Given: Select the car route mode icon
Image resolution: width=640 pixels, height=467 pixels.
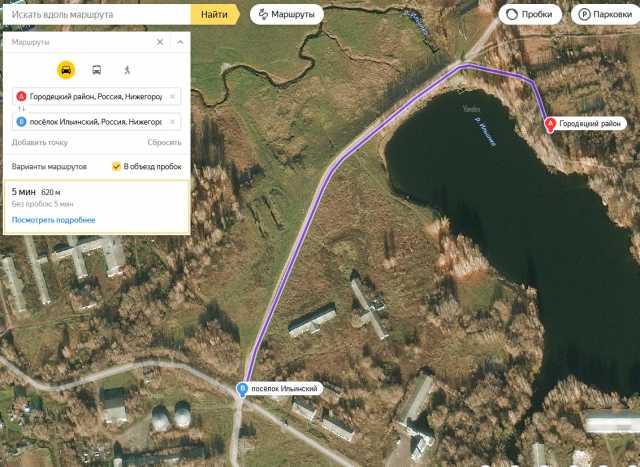Looking at the screenshot, I should coord(66,70).
